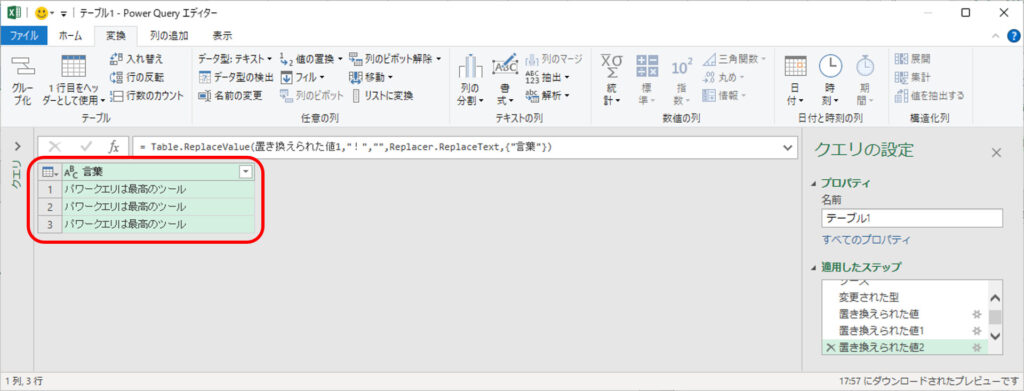
Task: Switch to 表示 tab
Action: 222,36
